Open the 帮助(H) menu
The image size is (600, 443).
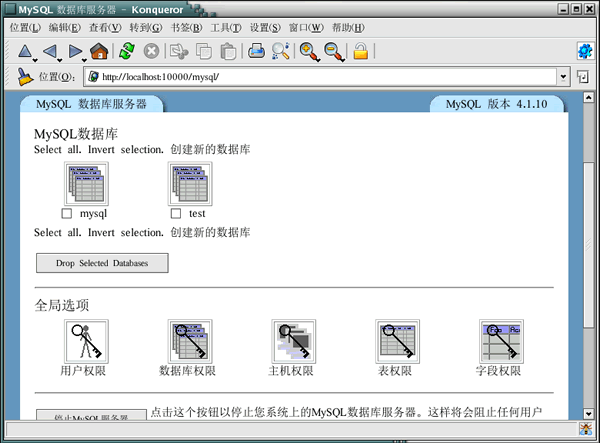click(x=348, y=28)
